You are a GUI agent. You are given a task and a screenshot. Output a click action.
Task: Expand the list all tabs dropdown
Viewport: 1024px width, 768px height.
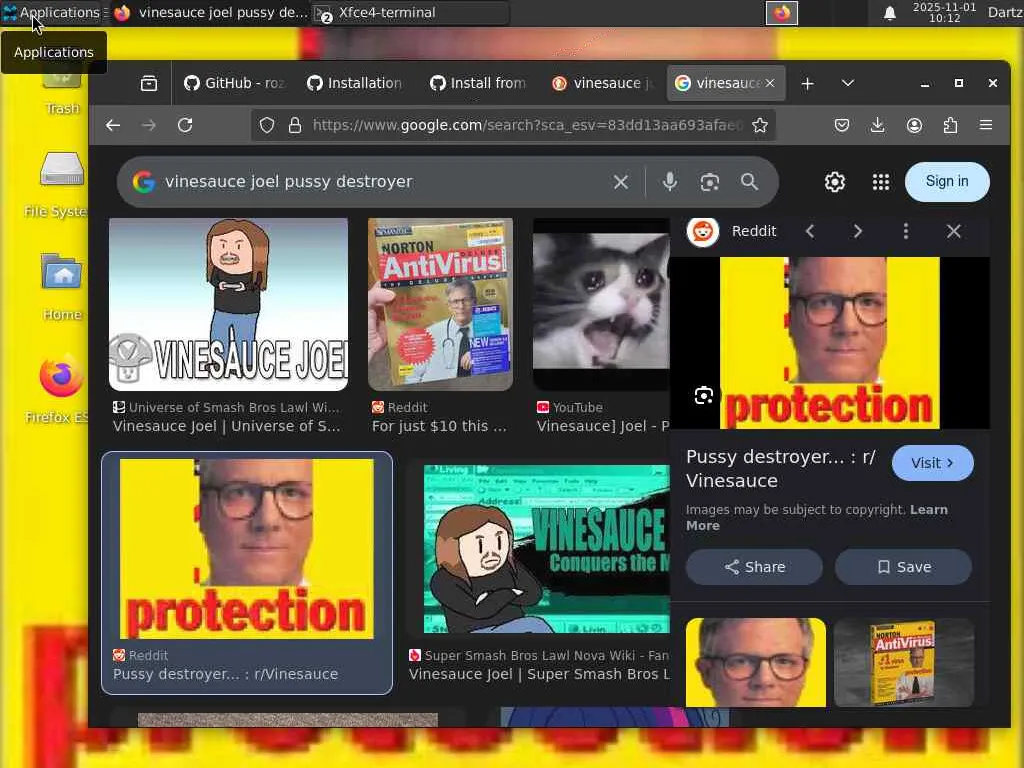pos(848,83)
